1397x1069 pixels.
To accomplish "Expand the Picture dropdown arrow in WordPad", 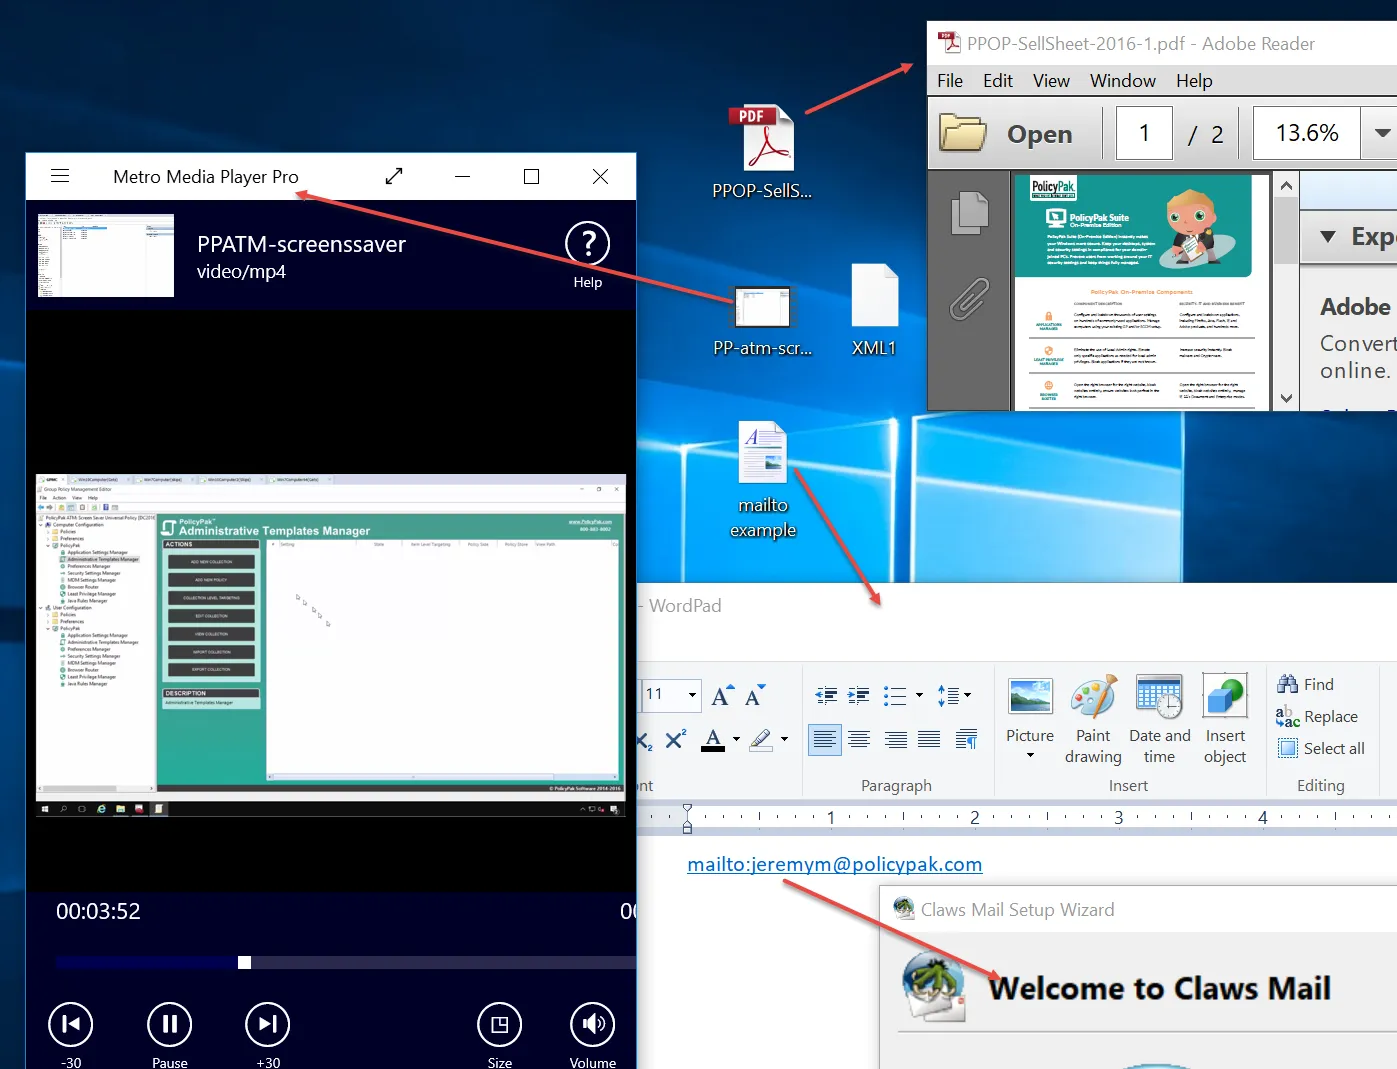I will (x=1030, y=755).
